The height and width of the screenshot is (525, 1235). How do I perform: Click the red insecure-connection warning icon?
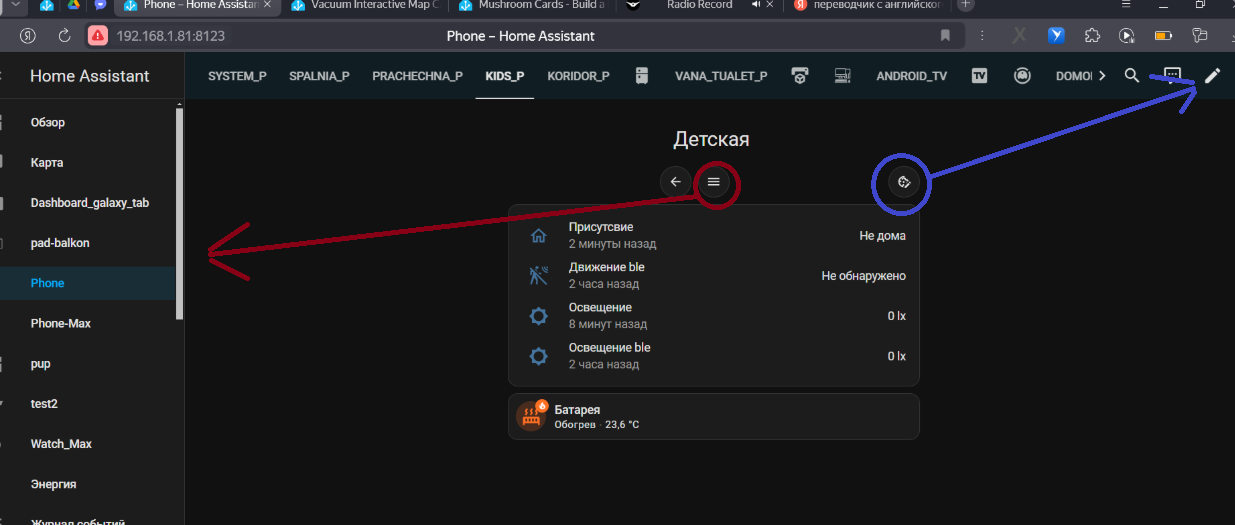click(97, 36)
